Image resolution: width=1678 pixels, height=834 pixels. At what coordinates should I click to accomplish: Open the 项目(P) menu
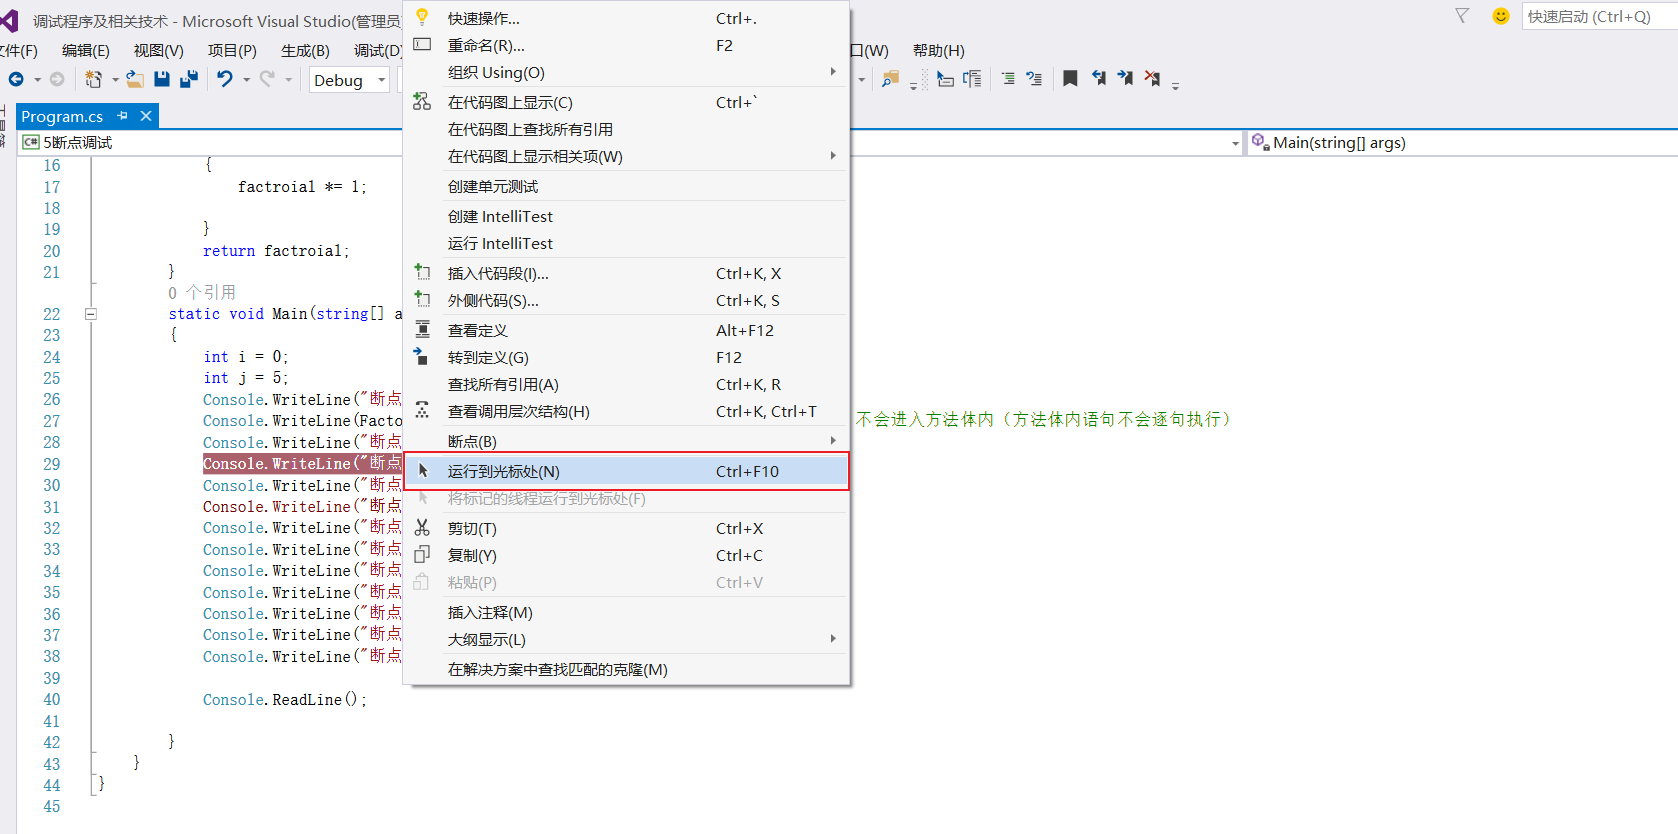click(x=232, y=50)
